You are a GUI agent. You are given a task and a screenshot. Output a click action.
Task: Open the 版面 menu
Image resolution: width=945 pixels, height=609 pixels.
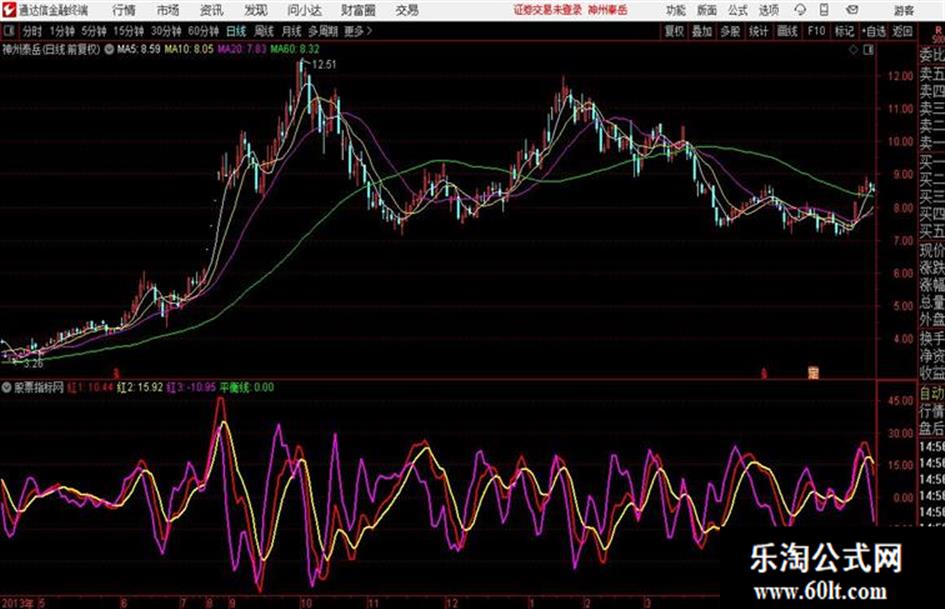[707, 10]
